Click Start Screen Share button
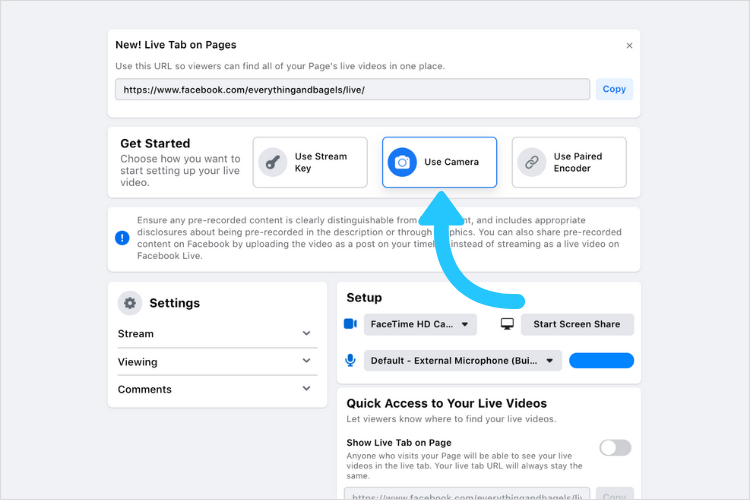The height and width of the screenshot is (500, 750). [577, 324]
